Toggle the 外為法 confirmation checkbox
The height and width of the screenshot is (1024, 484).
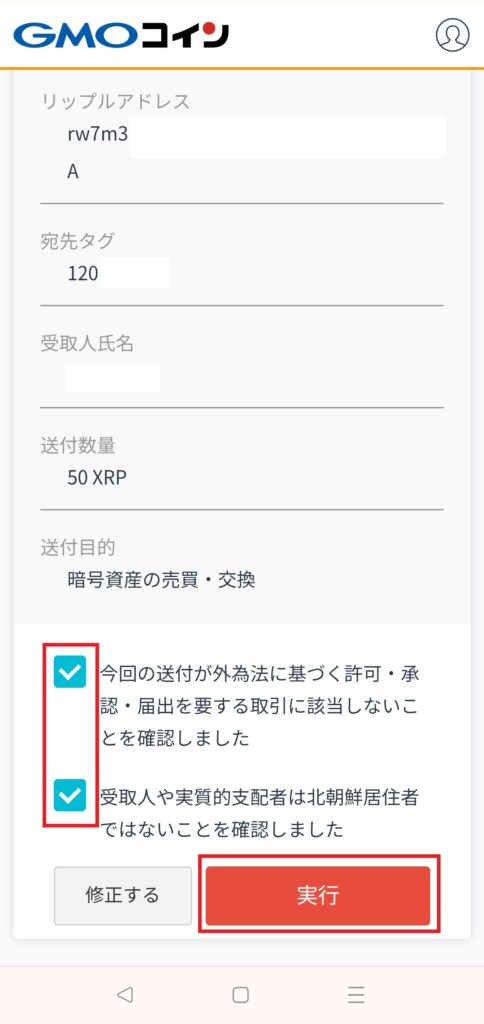click(70, 672)
